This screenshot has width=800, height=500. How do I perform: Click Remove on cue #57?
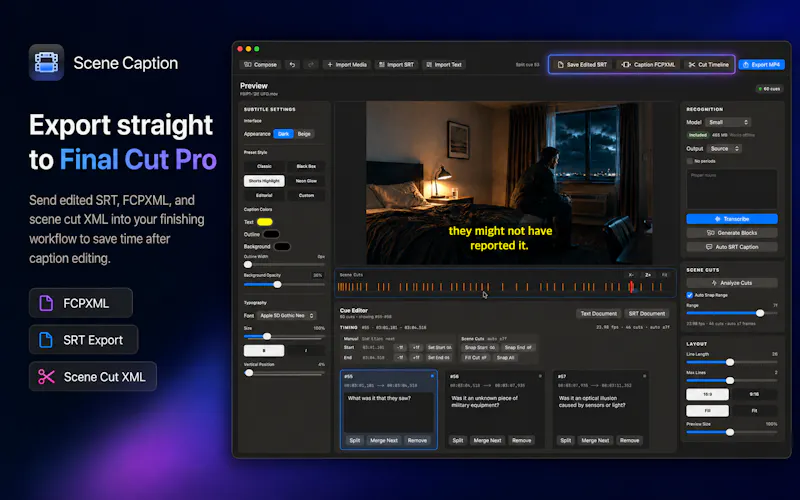(x=629, y=440)
